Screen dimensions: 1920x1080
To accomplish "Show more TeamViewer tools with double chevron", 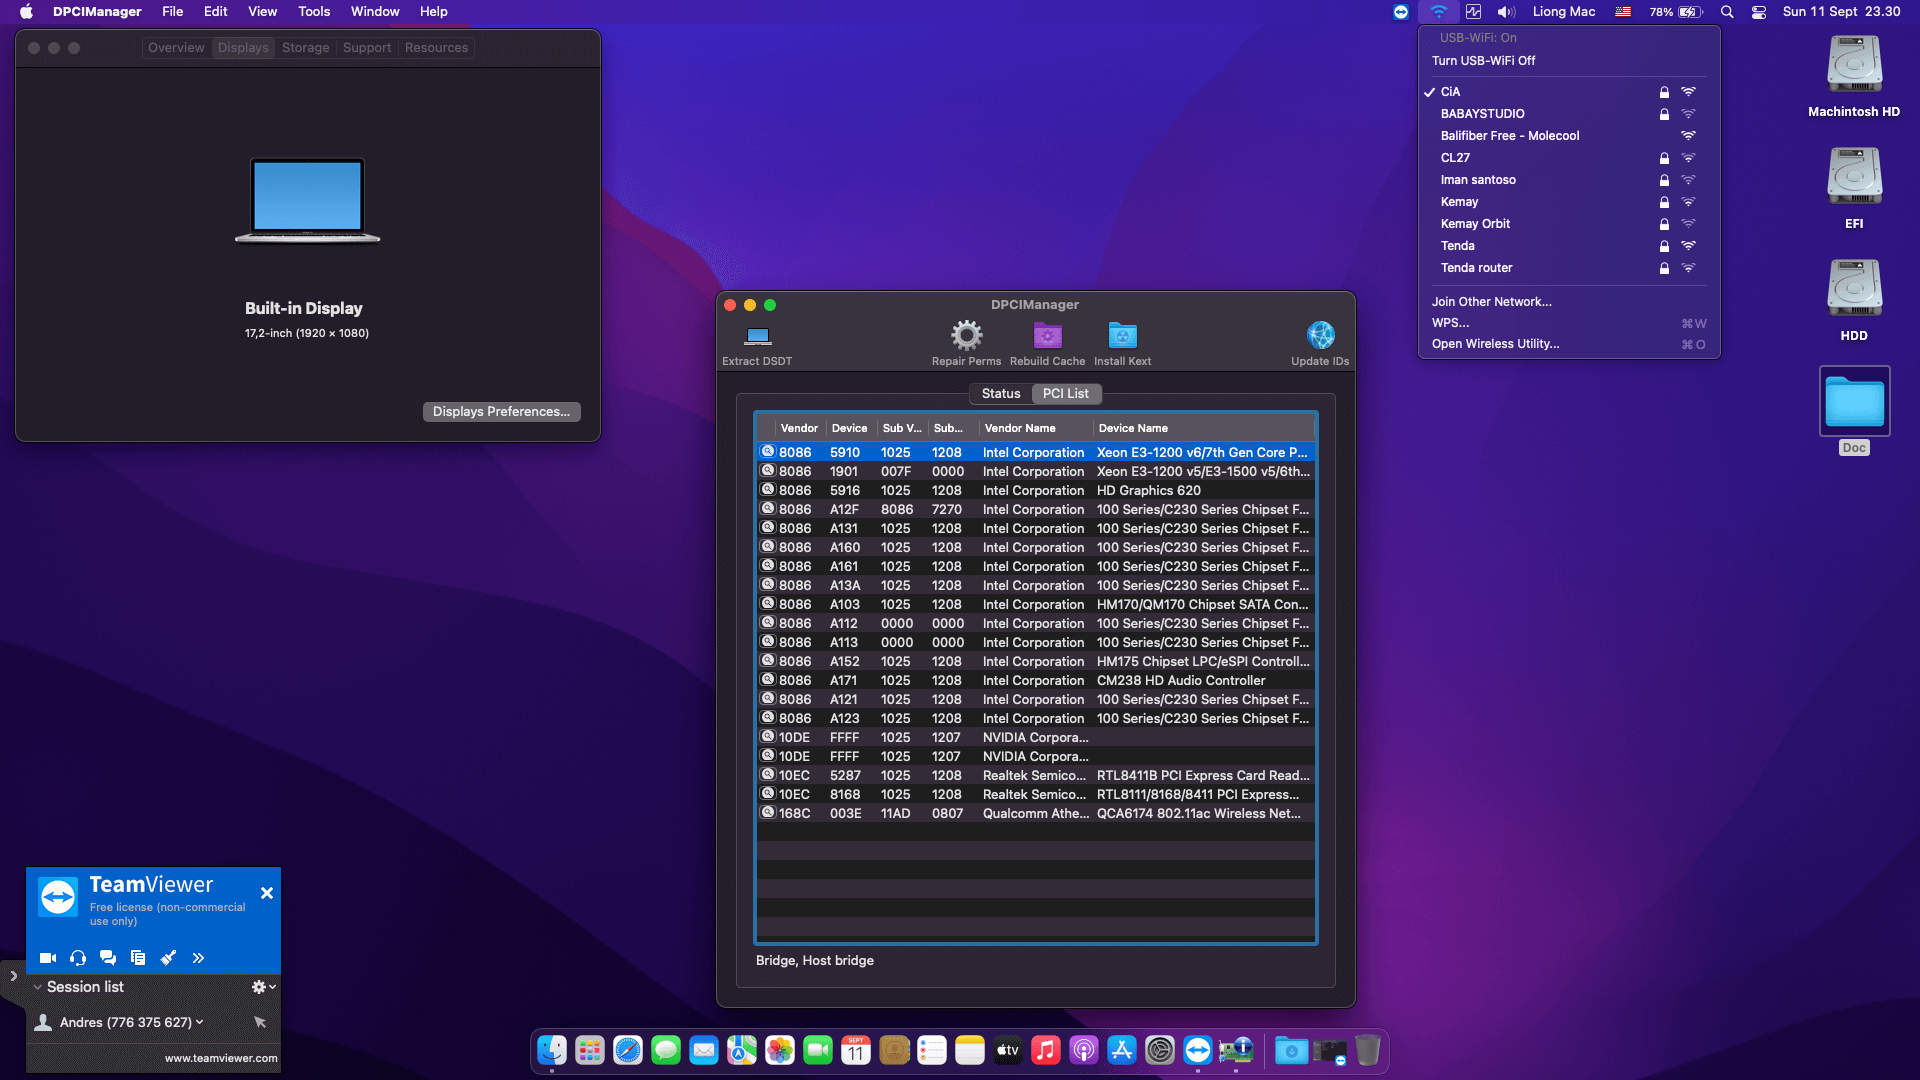I will 198,958.
